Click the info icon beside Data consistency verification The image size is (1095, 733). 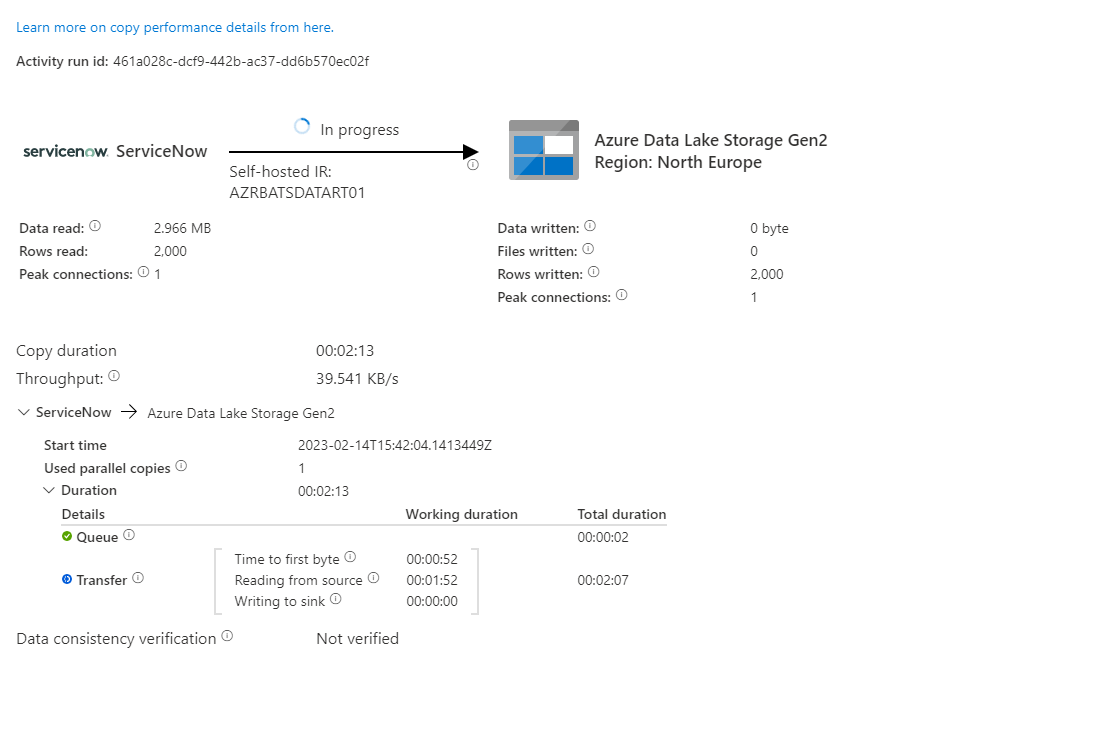click(x=227, y=636)
